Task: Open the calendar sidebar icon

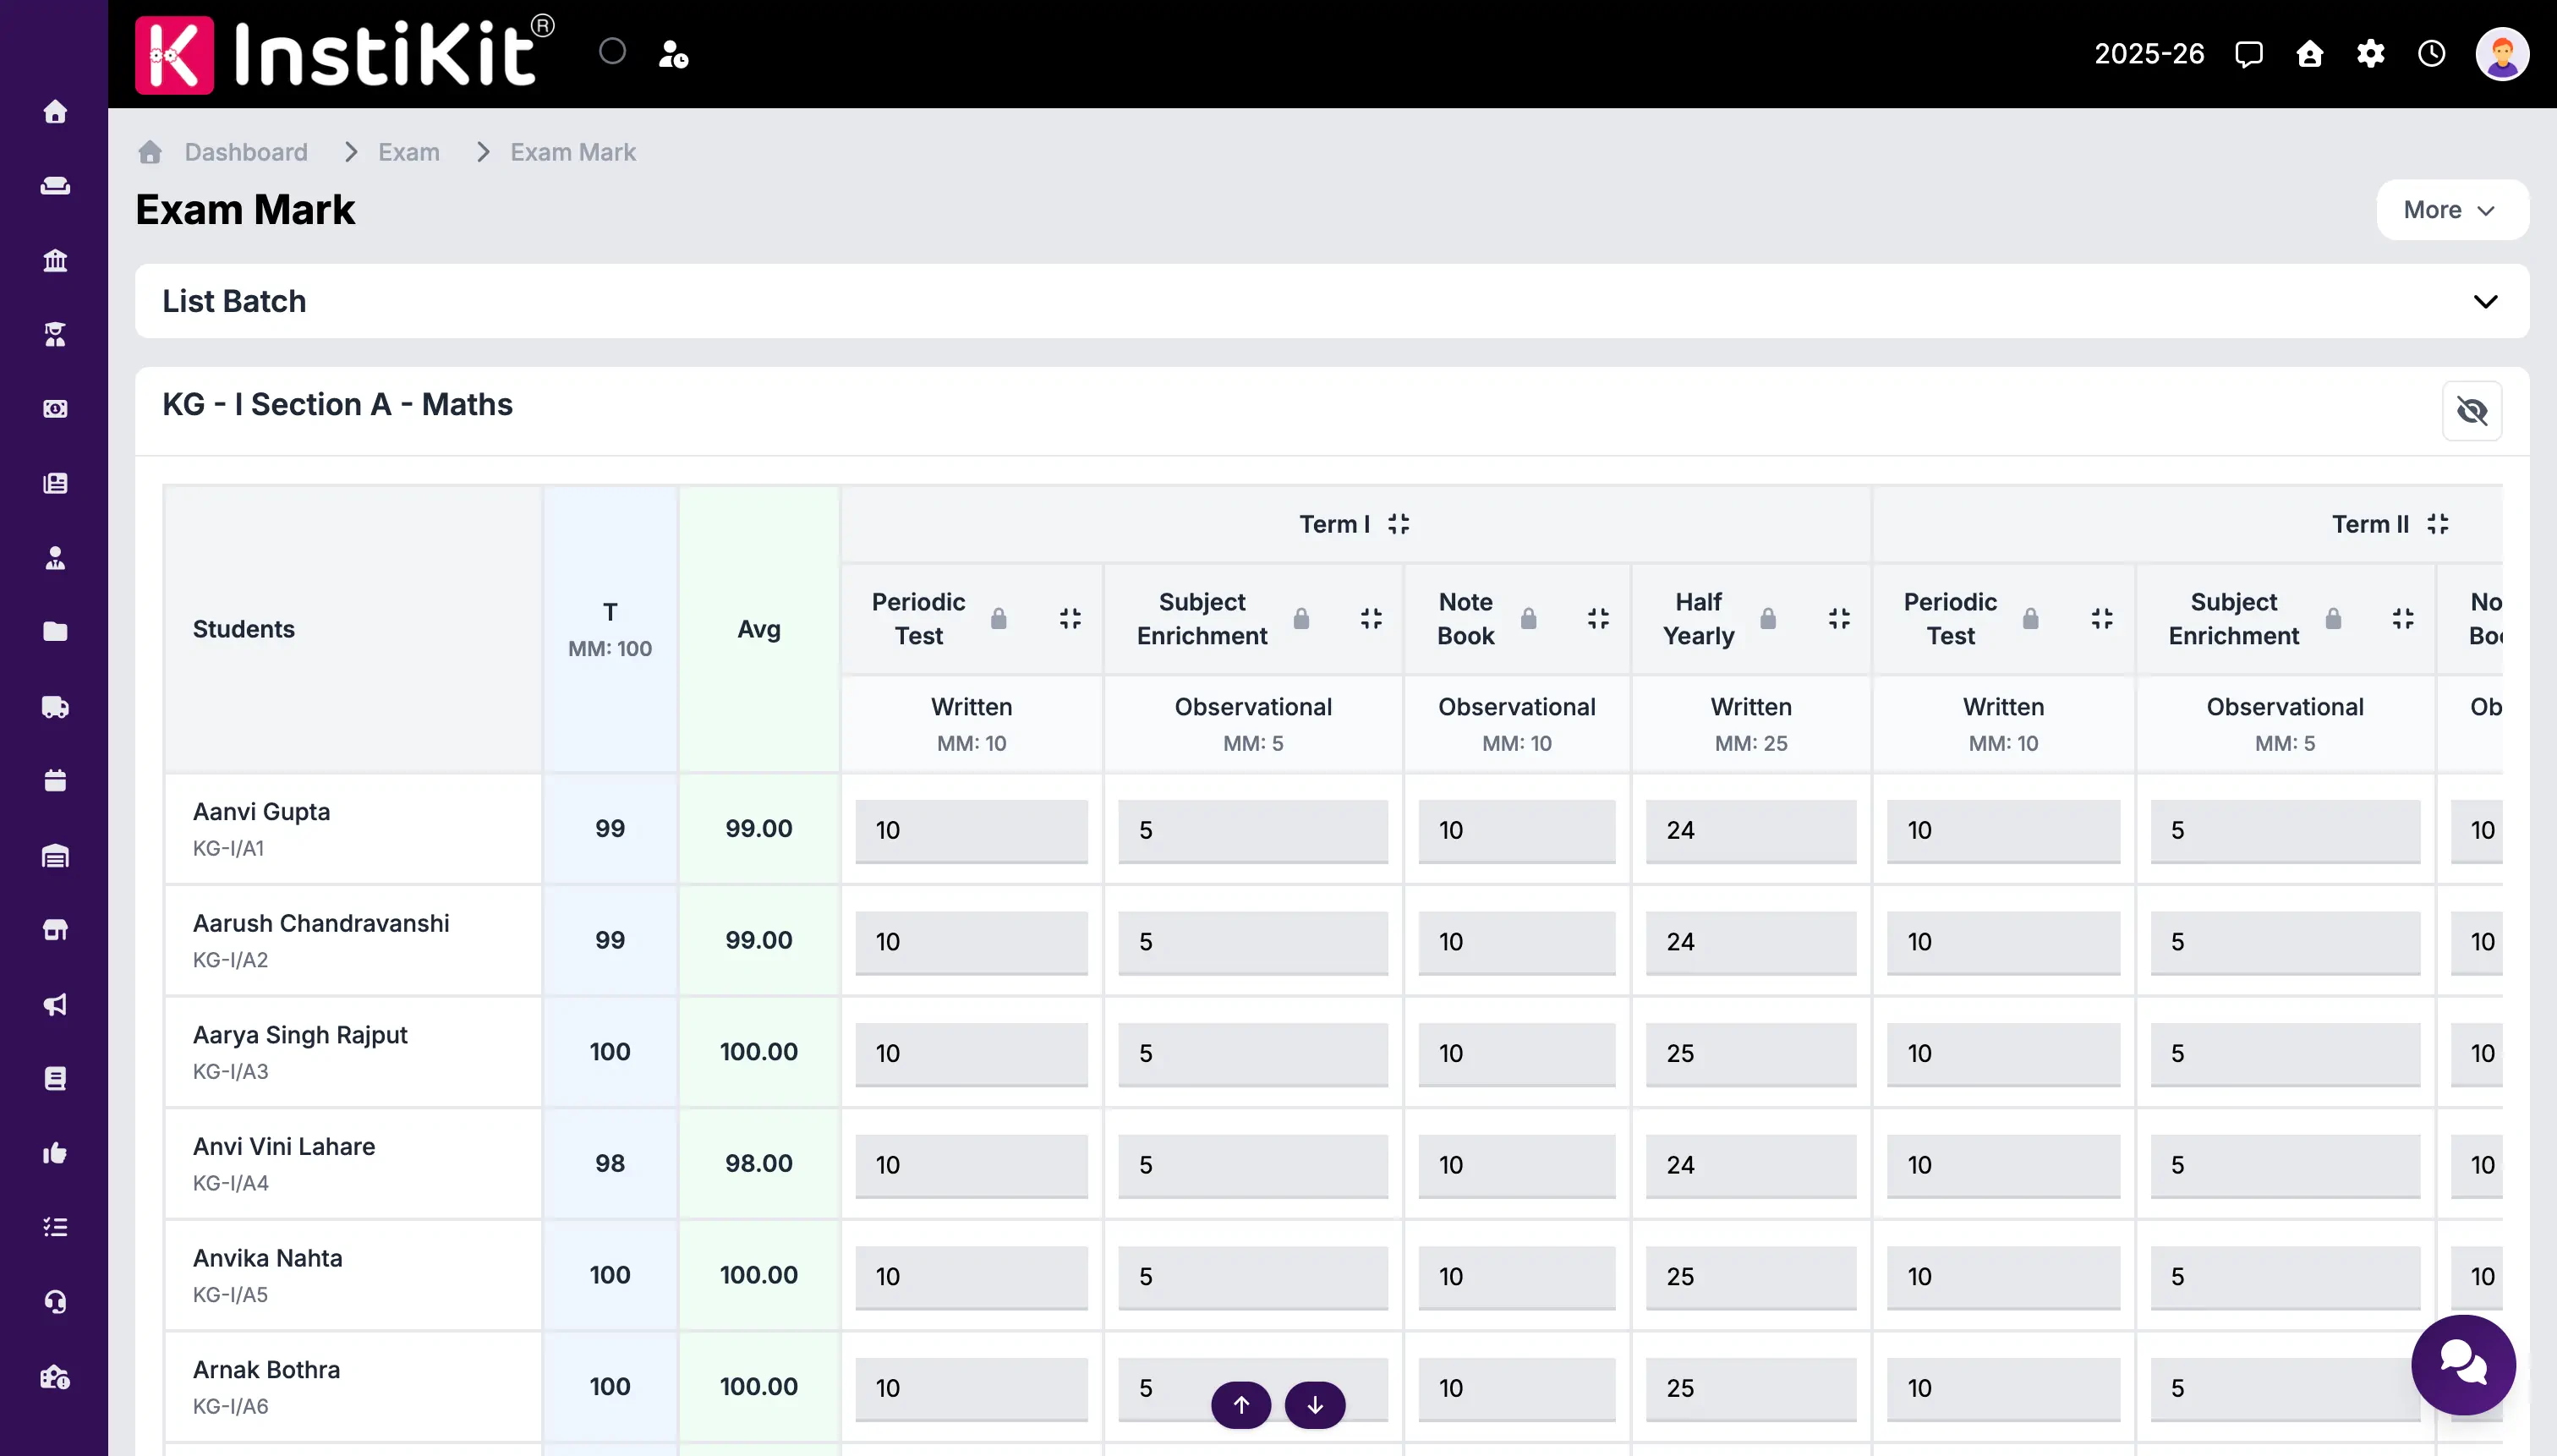Action: (x=55, y=780)
